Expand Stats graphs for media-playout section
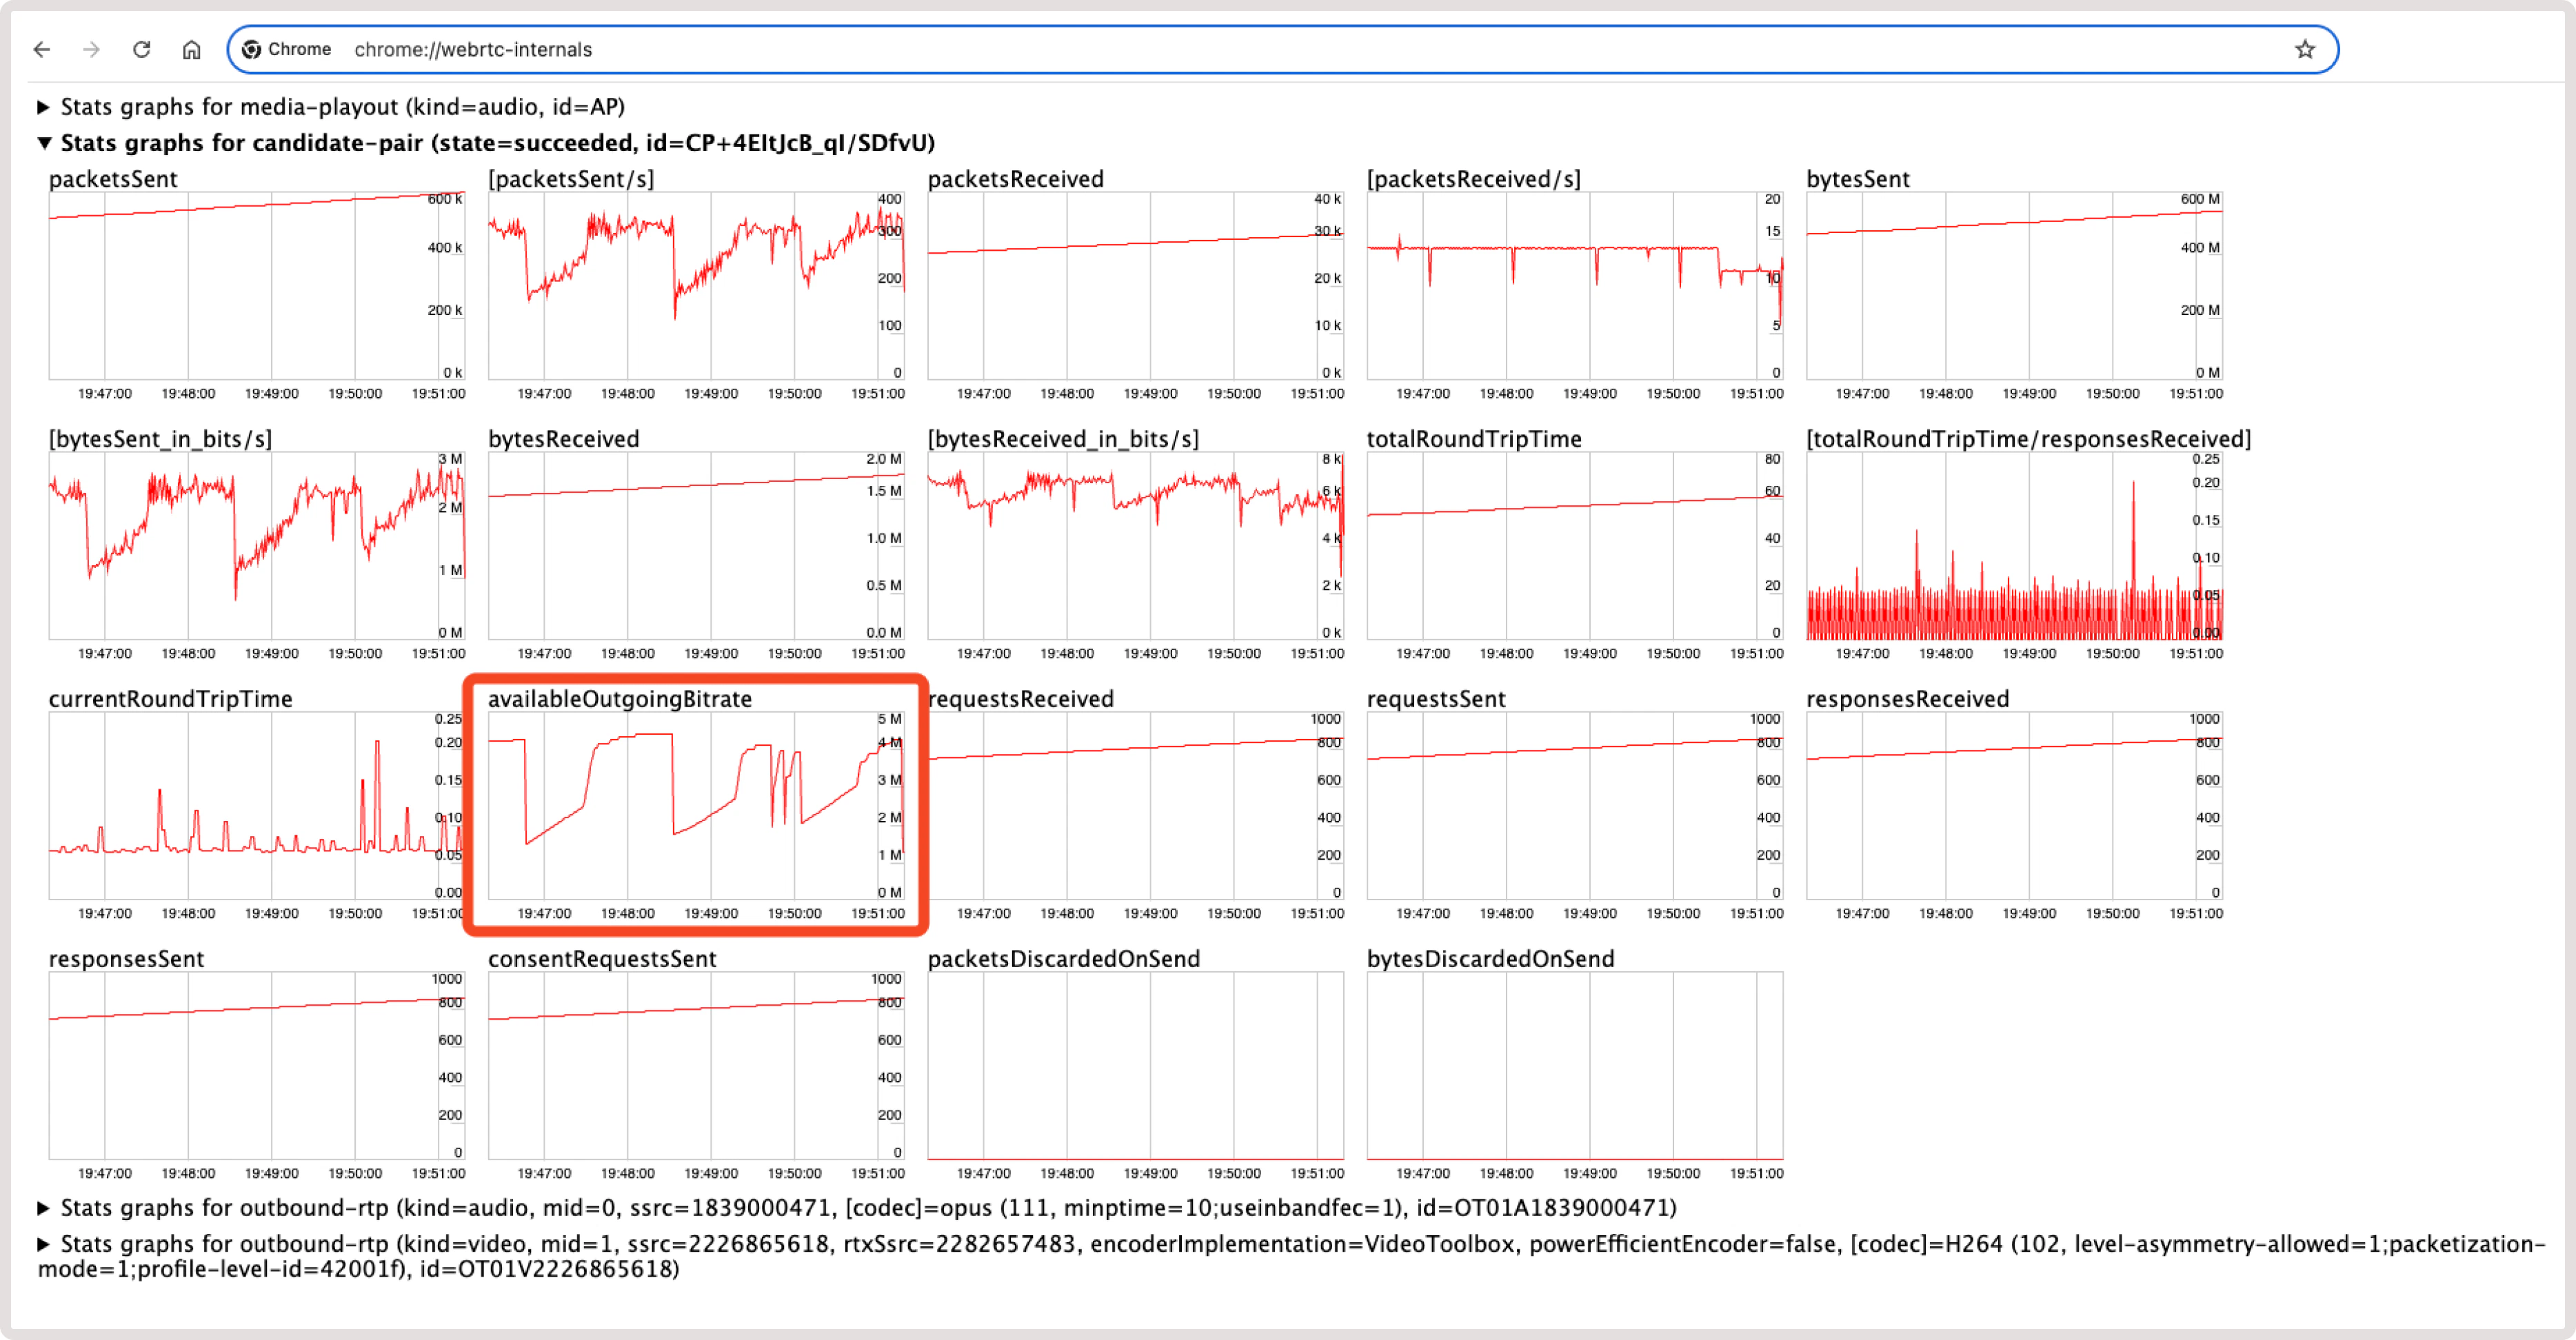This screenshot has width=2576, height=1340. [44, 106]
